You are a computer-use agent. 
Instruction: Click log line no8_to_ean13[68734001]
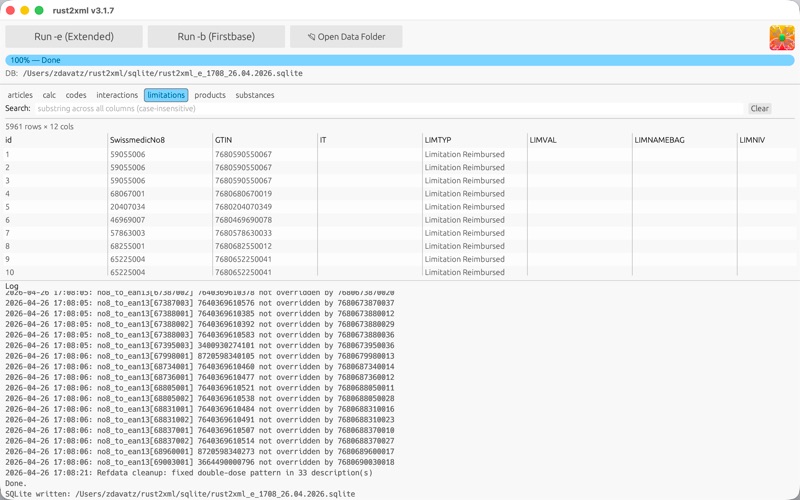point(199,367)
